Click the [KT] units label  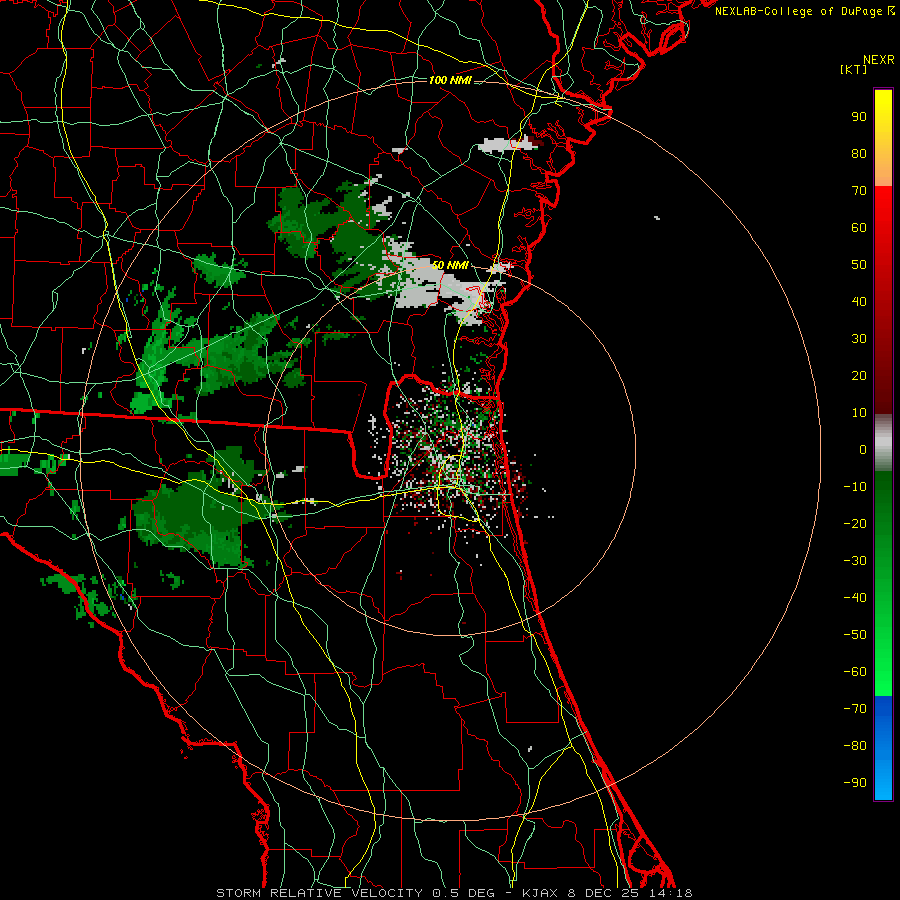pos(854,69)
